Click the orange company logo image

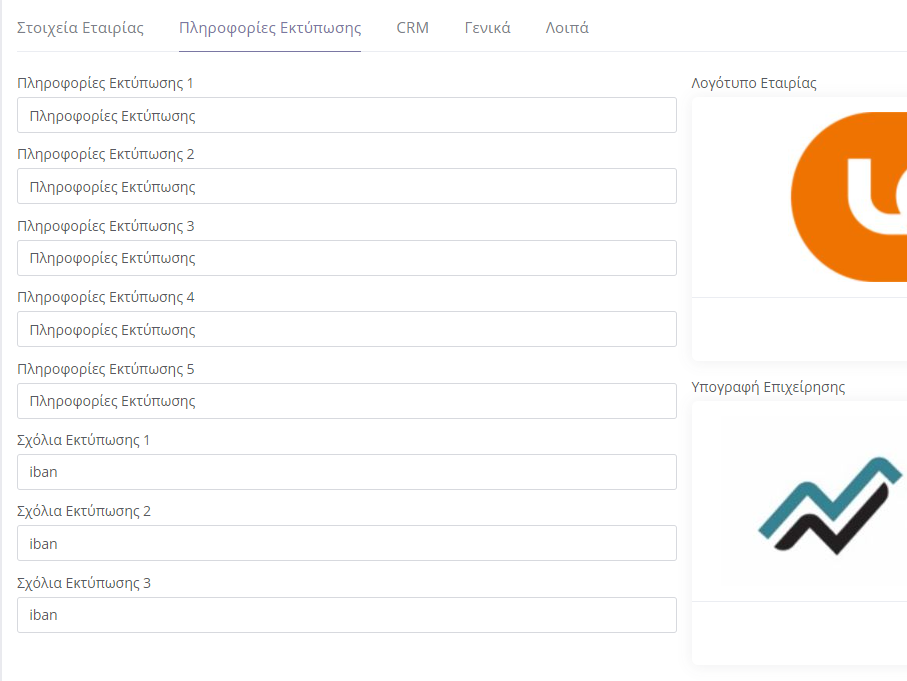coord(849,197)
